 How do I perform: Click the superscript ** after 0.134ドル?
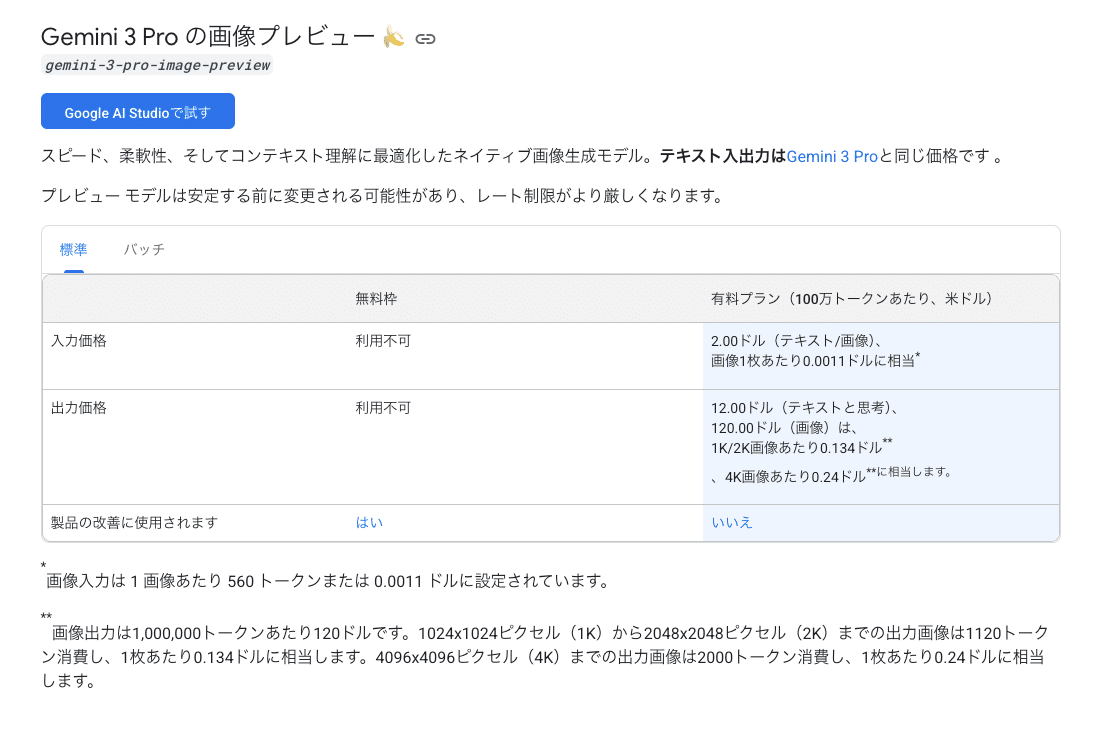coord(886,441)
